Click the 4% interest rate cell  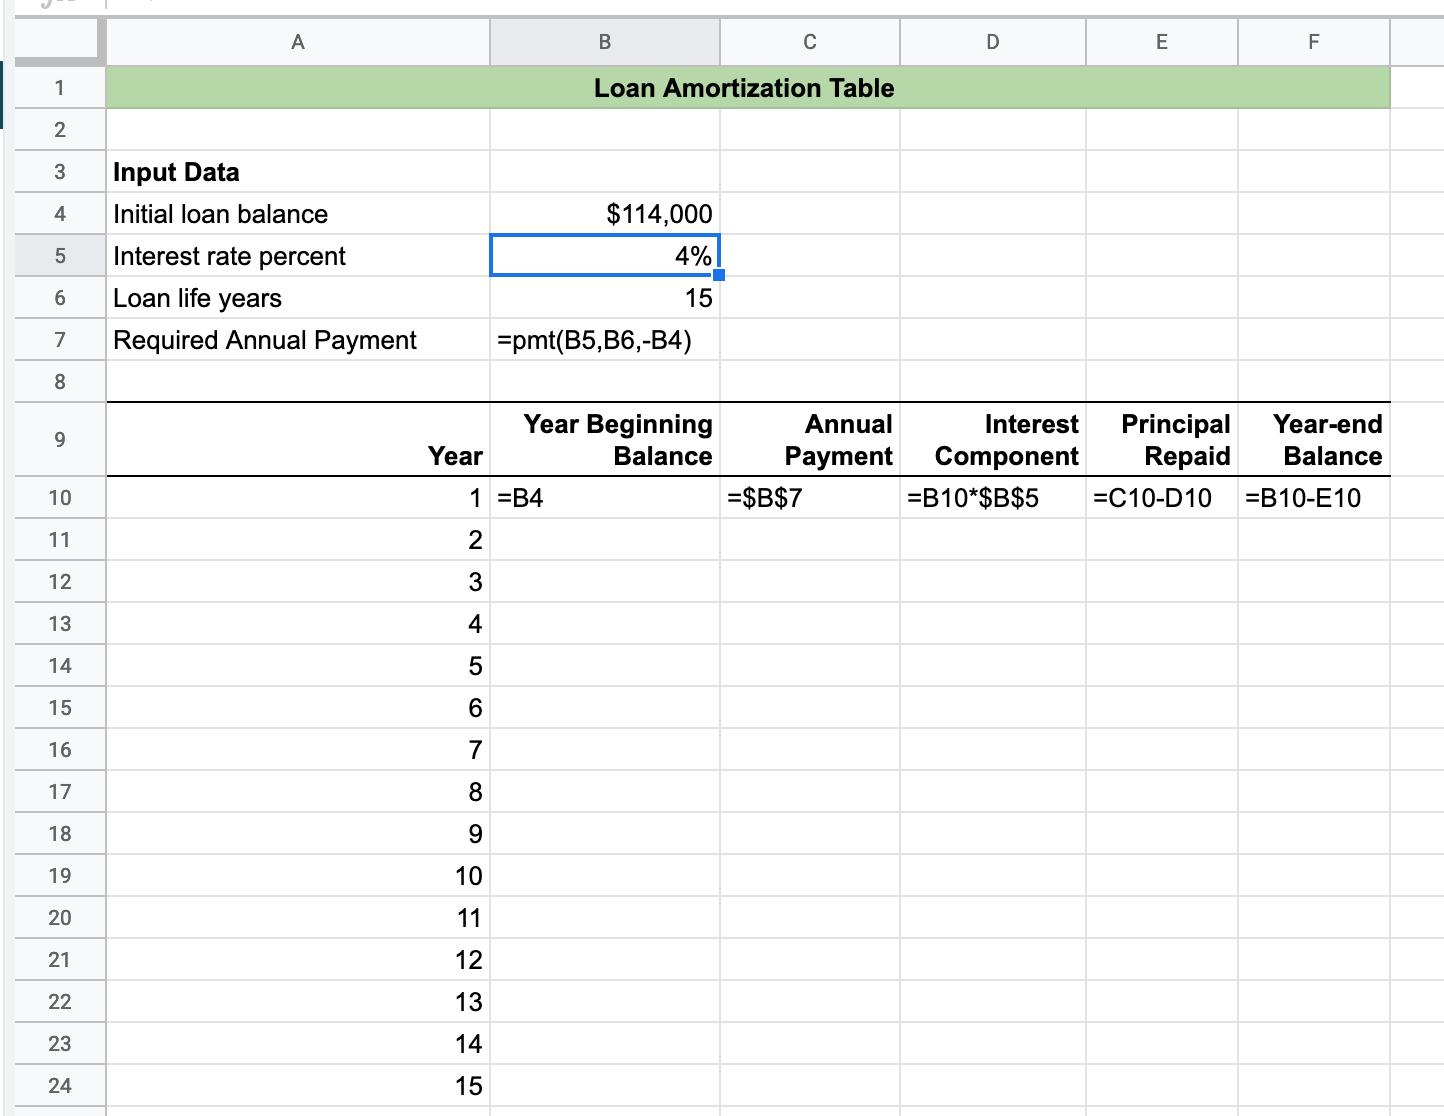click(x=605, y=256)
